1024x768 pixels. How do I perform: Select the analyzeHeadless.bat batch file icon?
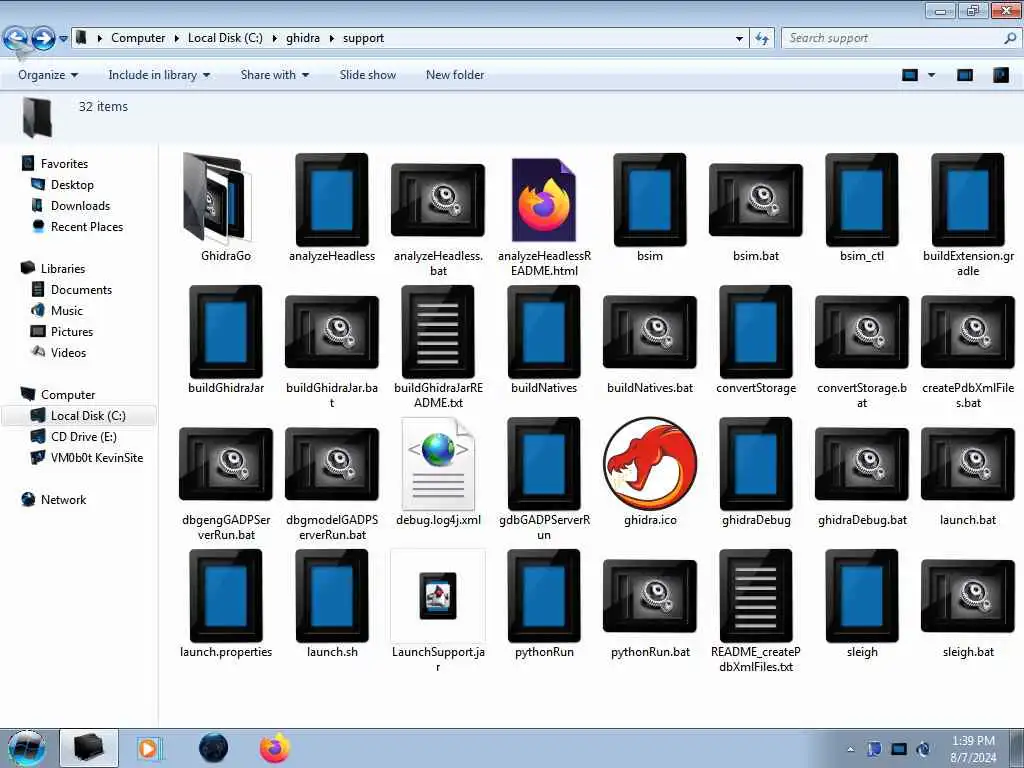point(438,200)
